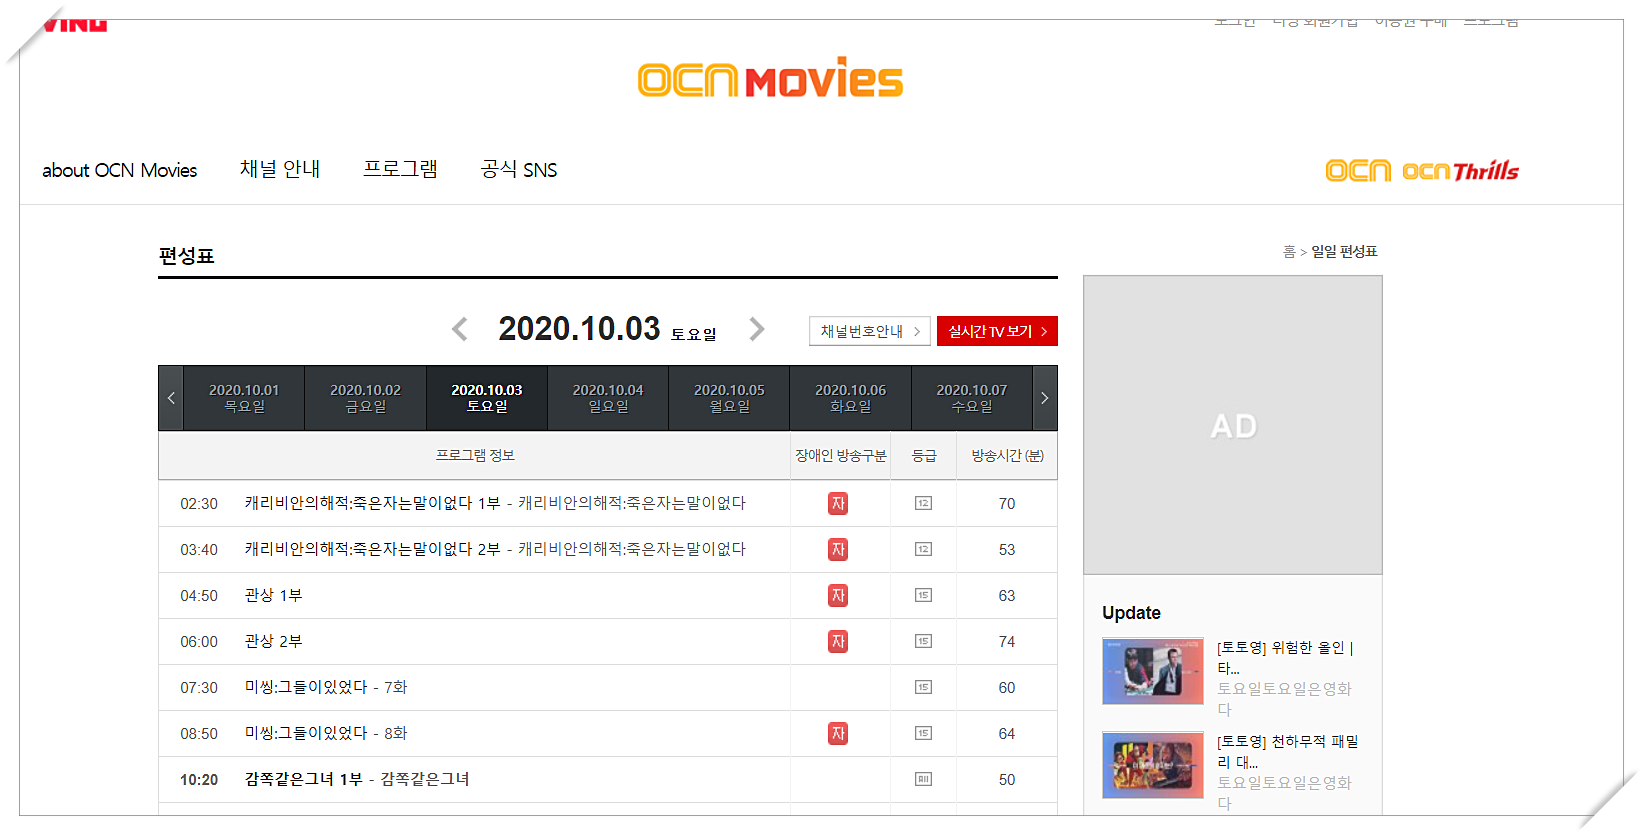The image size is (1643, 835).
Task: Click the Update section heading
Action: tap(1131, 613)
